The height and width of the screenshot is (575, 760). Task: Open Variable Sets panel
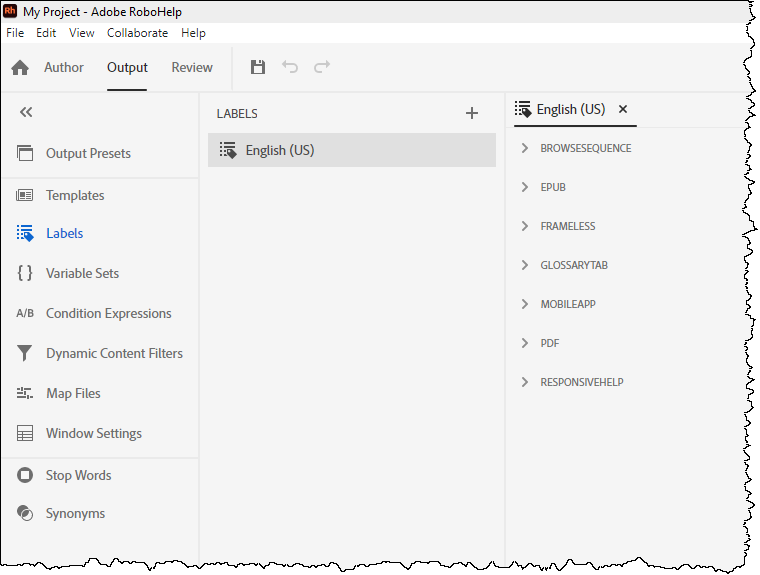pyautogui.click(x=82, y=273)
